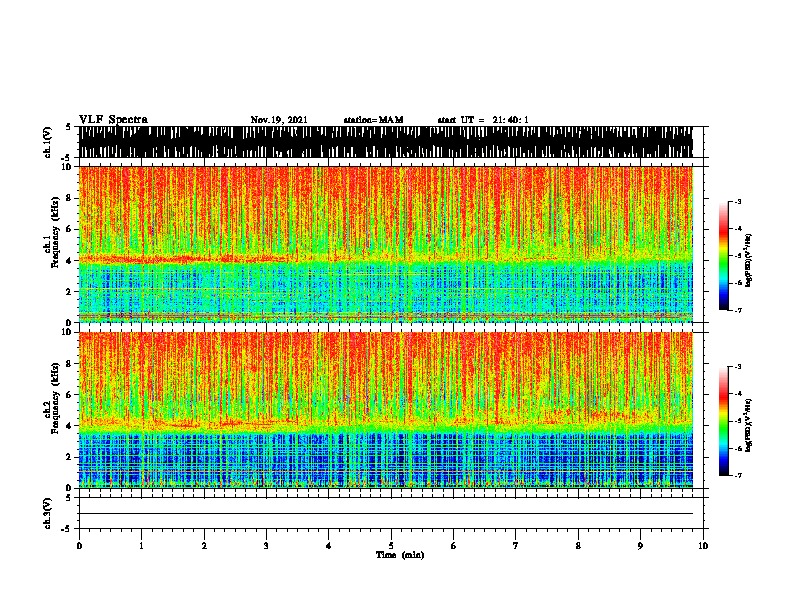The image size is (792, 612).
Task: Click time-axis tick label "9"
Action: (640, 546)
